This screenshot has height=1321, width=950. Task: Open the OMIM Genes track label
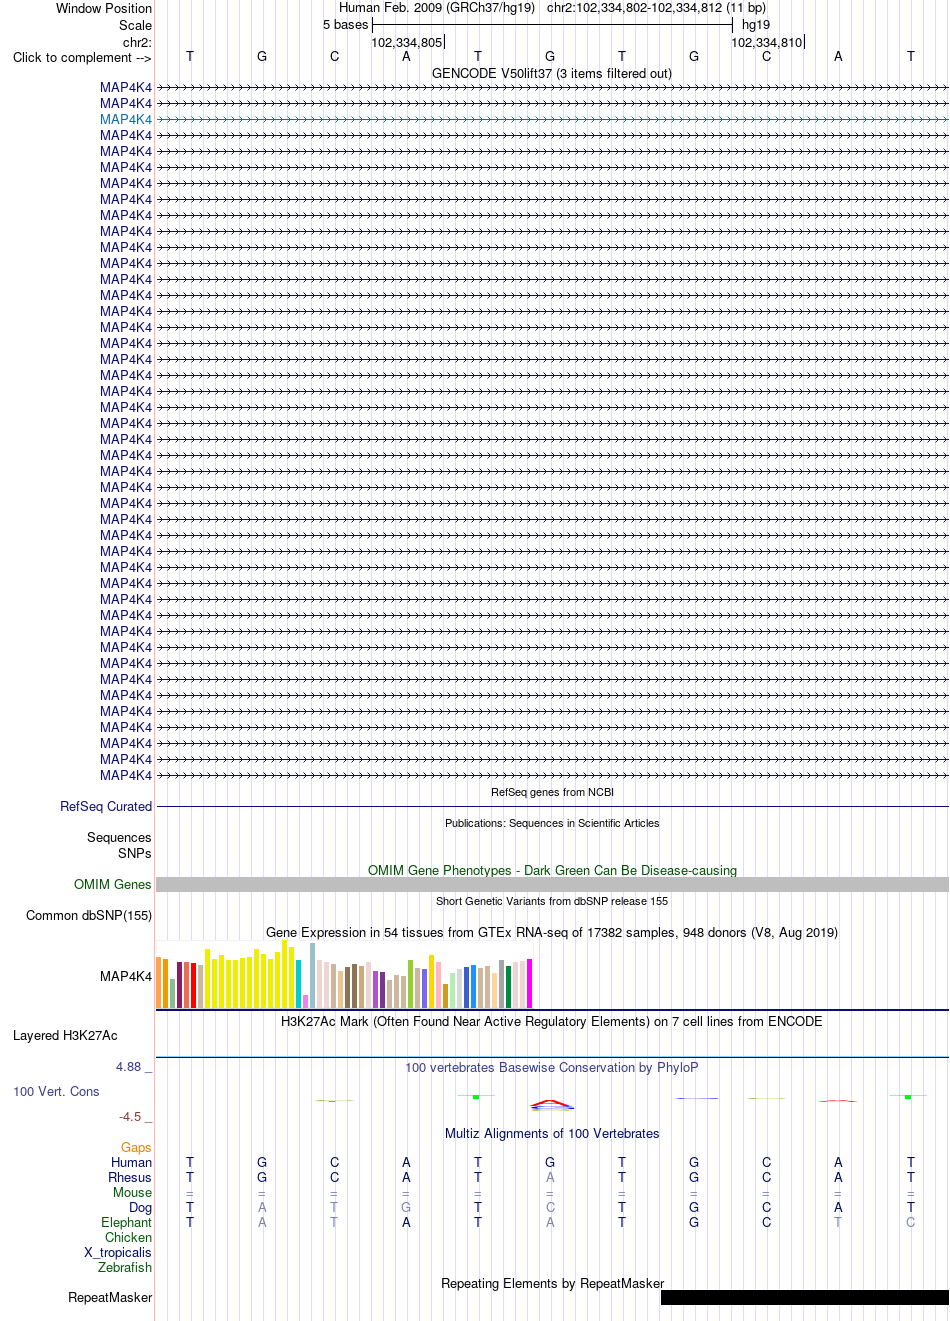point(113,884)
